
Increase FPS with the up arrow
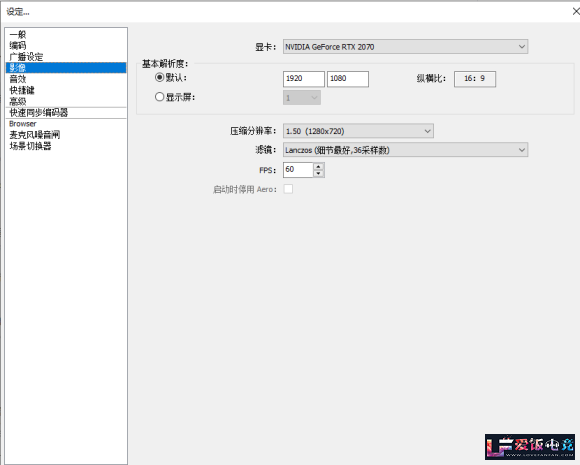318,166
